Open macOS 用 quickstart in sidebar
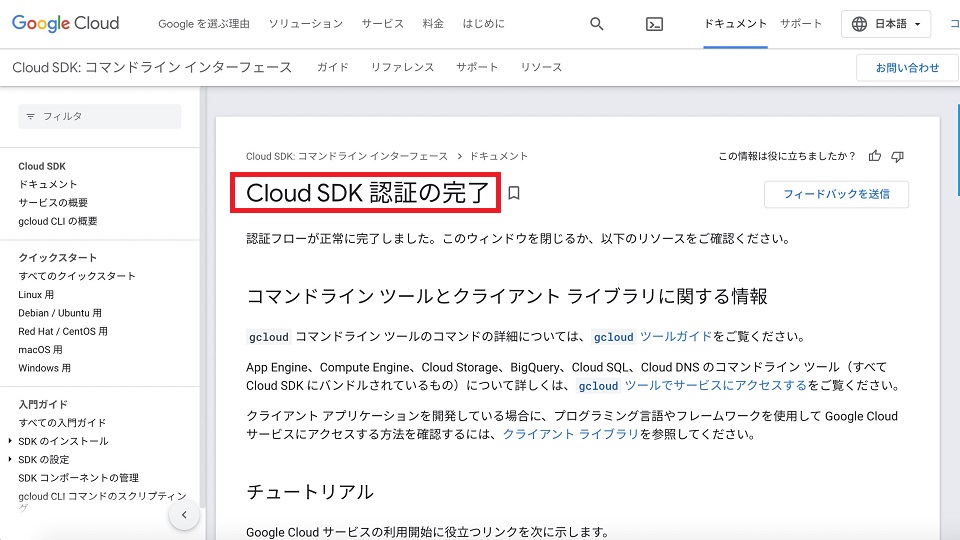Image resolution: width=960 pixels, height=540 pixels. pyautogui.click(x=40, y=350)
